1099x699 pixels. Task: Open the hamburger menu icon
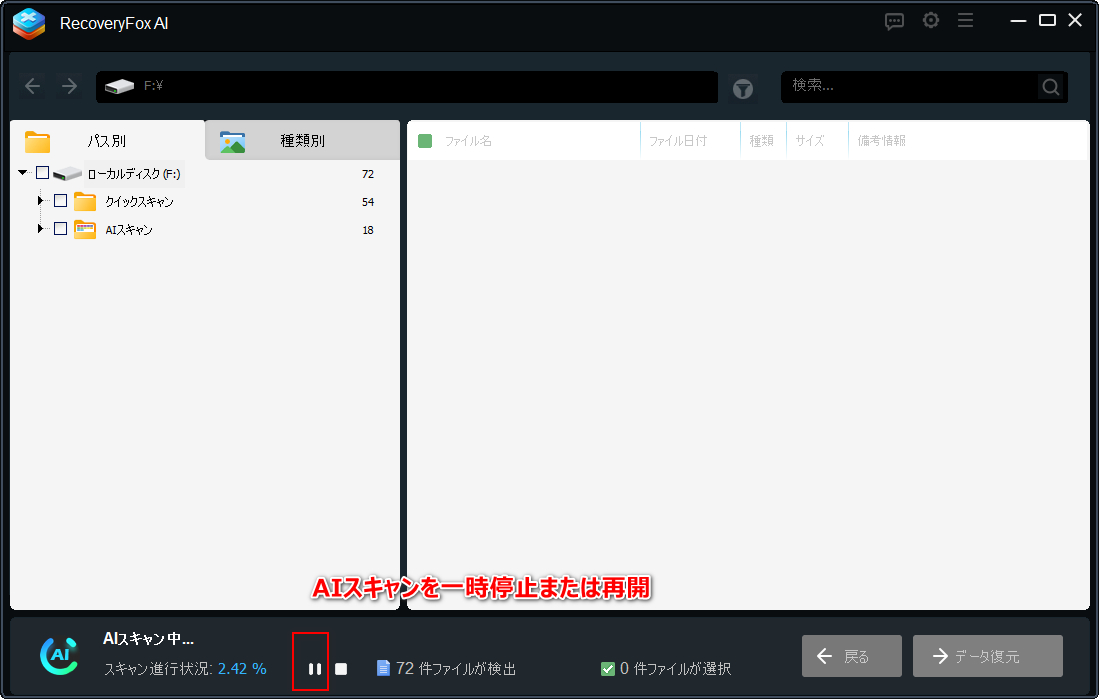coord(965,21)
